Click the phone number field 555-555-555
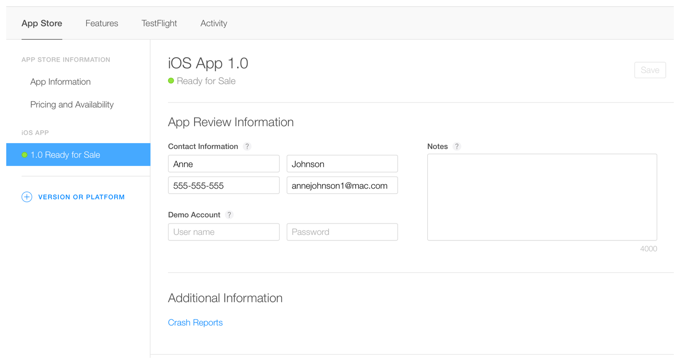 224,185
